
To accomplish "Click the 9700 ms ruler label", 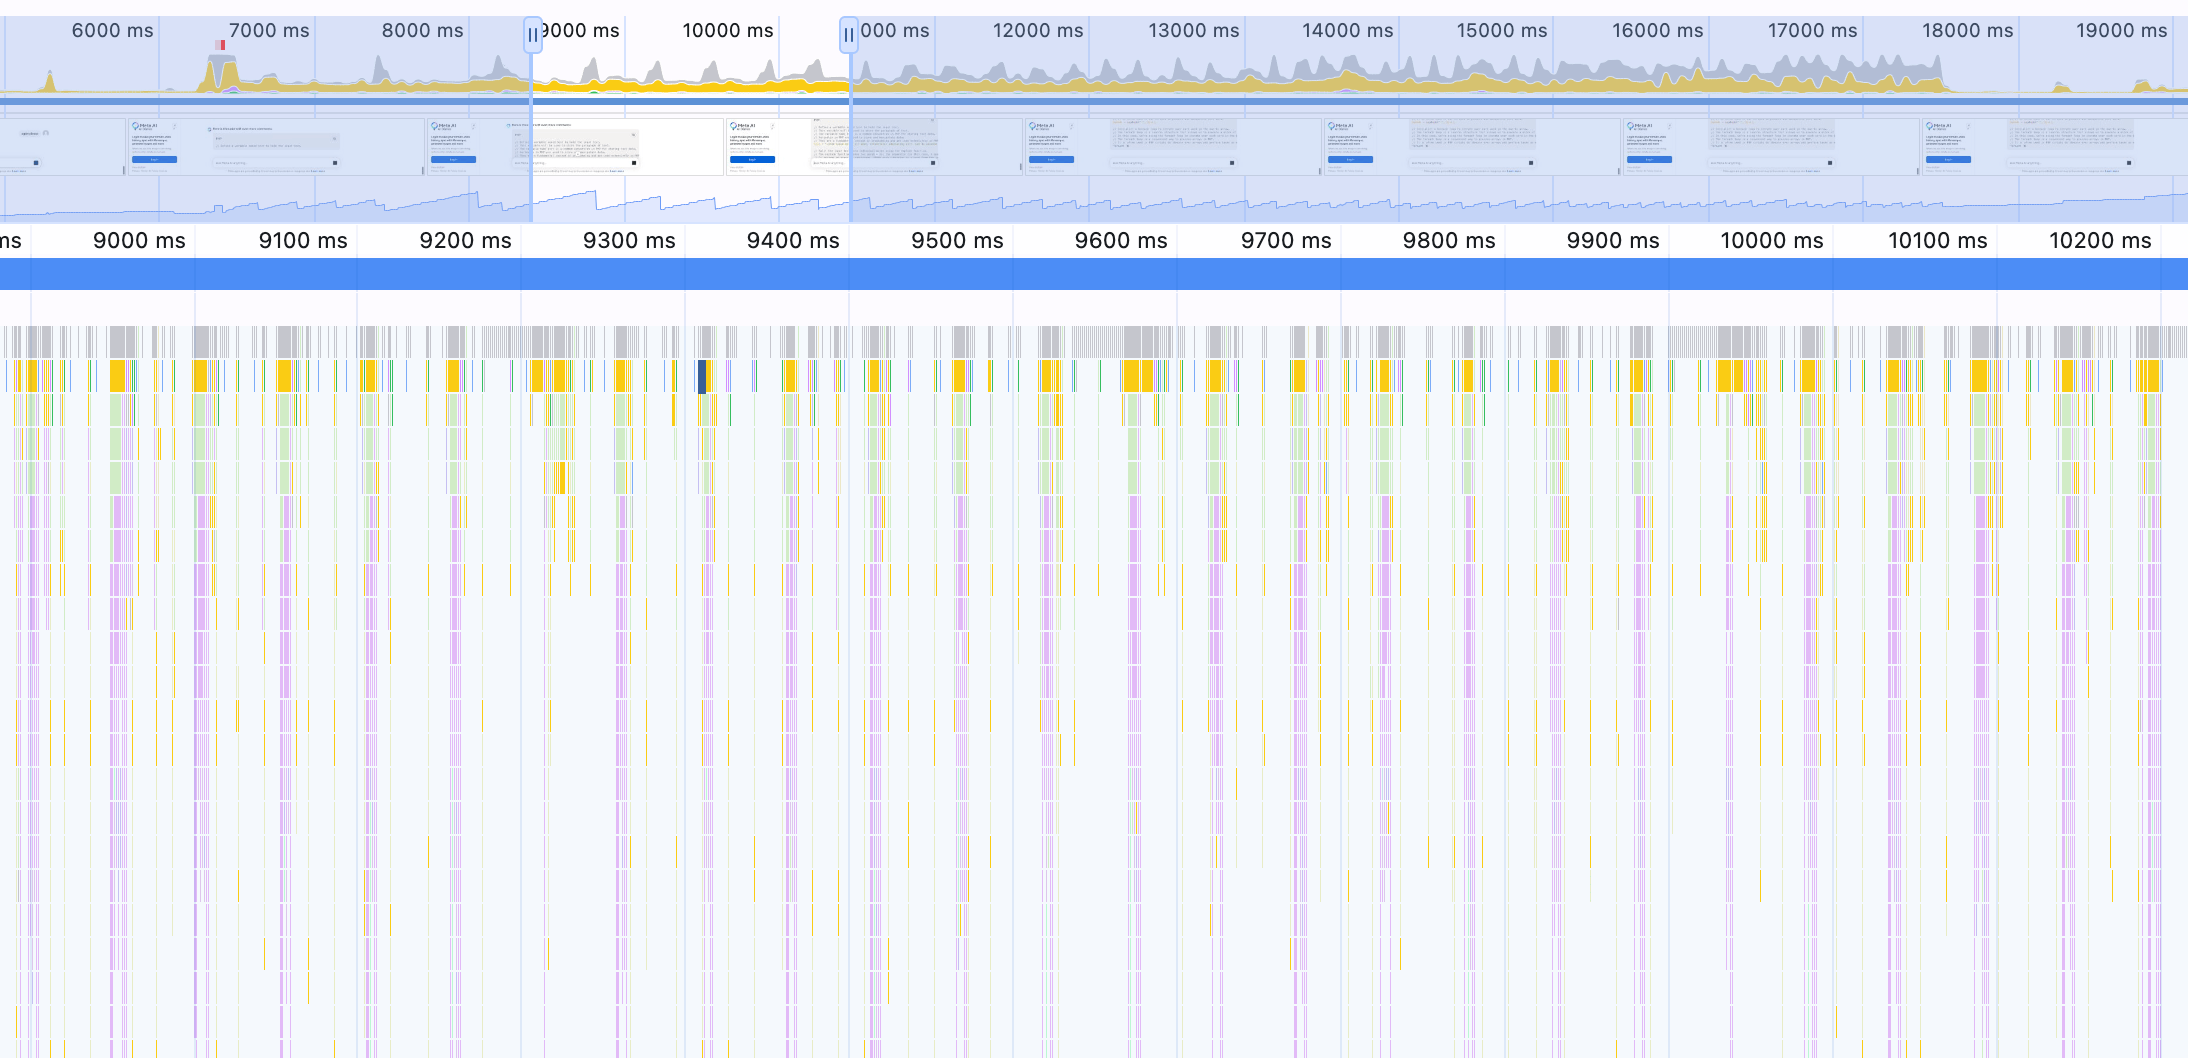I will pyautogui.click(x=1286, y=241).
